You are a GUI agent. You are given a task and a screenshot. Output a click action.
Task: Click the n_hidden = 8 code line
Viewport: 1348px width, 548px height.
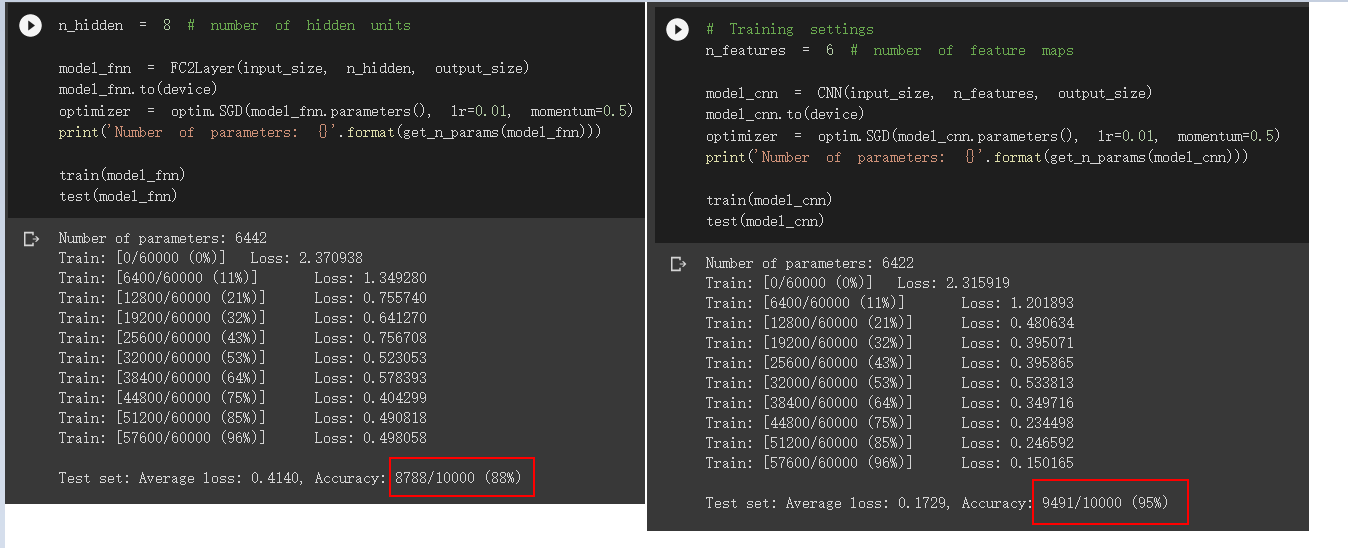234,25
